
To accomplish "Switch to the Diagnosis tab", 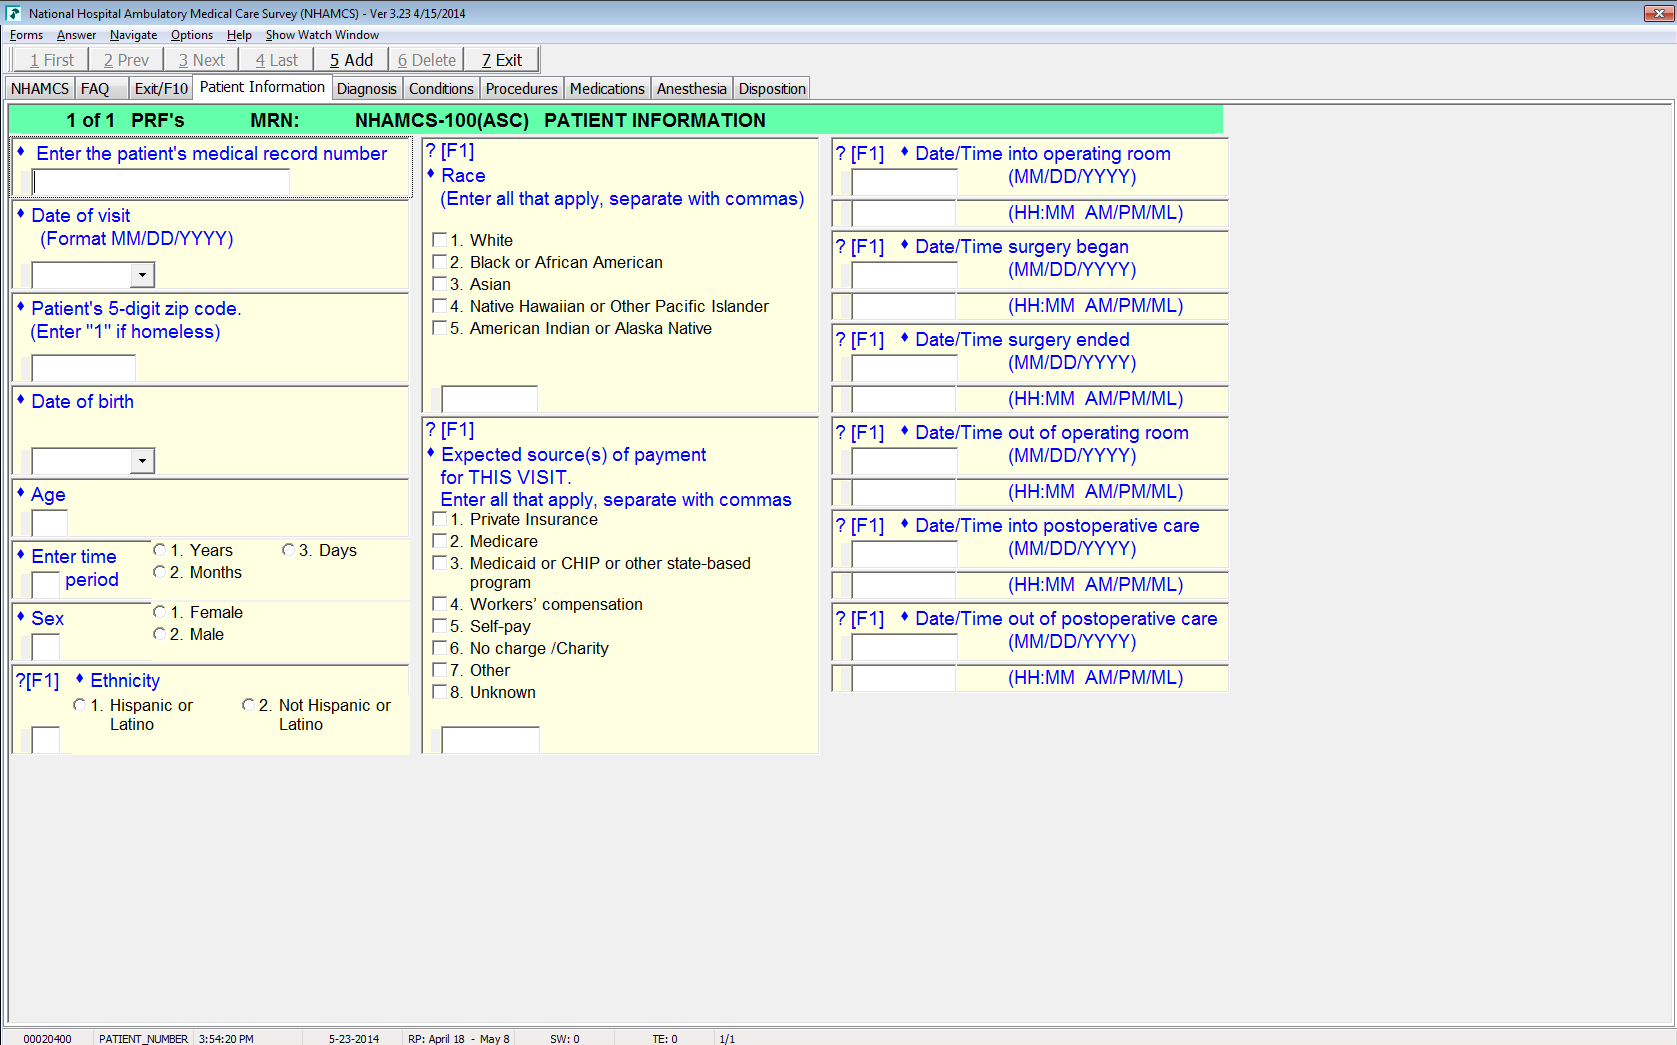I will click(x=366, y=89).
